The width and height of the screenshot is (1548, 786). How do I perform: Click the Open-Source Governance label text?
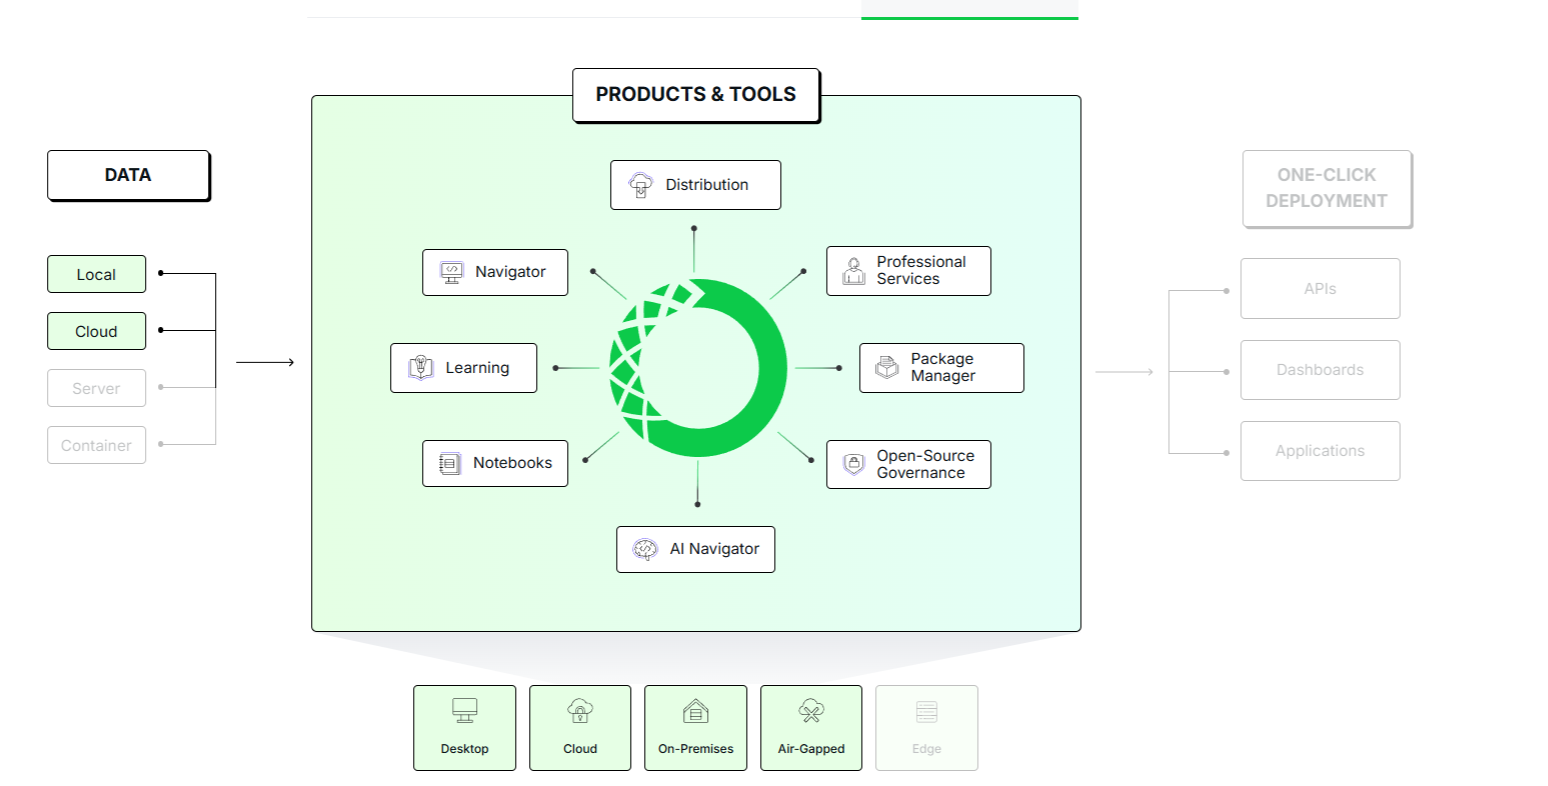(925, 464)
